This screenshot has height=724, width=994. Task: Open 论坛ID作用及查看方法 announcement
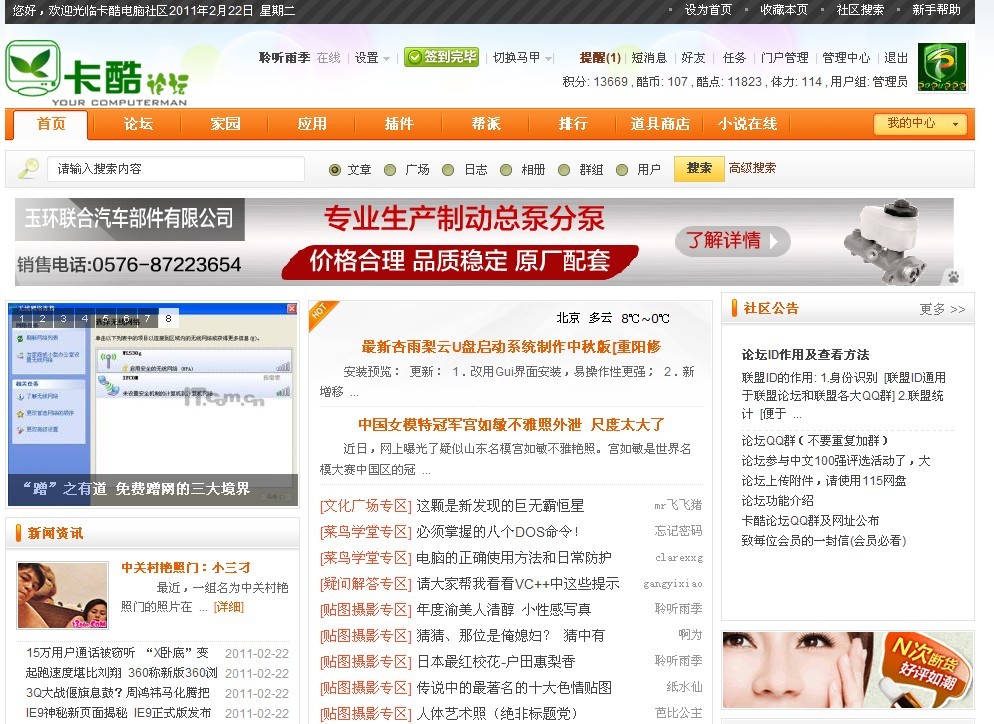pyautogui.click(x=805, y=354)
